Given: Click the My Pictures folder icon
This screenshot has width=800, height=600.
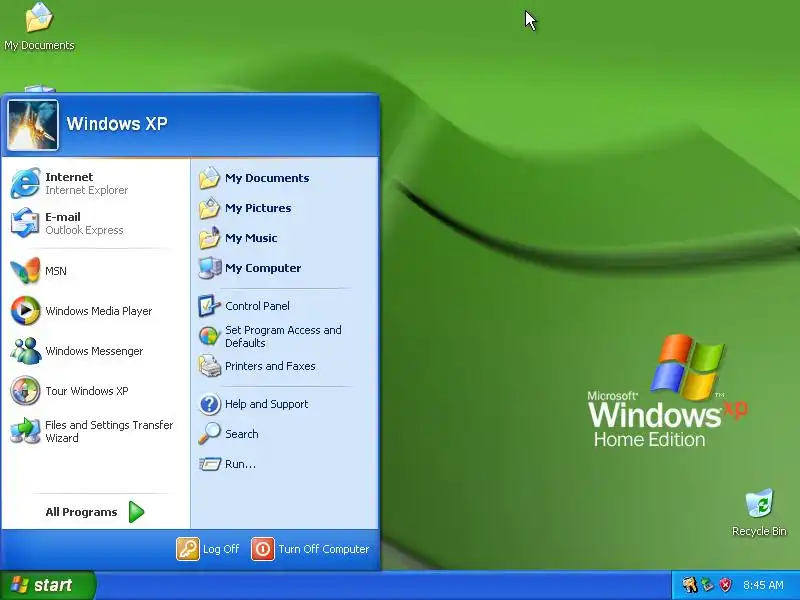Looking at the screenshot, I should (209, 208).
